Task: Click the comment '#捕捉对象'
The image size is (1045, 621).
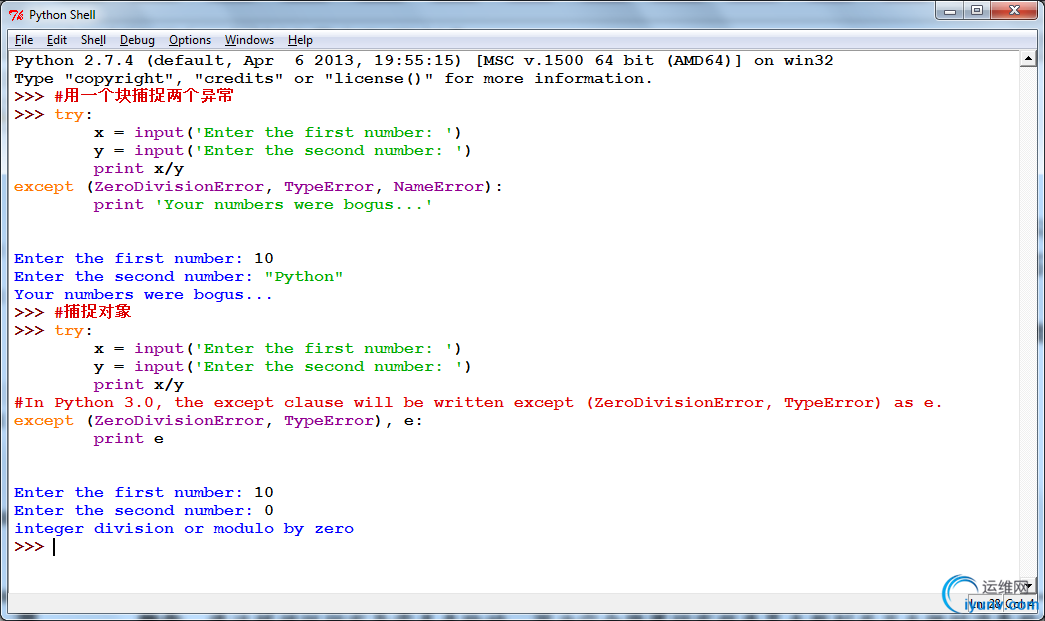Action: pyautogui.click(x=93, y=312)
